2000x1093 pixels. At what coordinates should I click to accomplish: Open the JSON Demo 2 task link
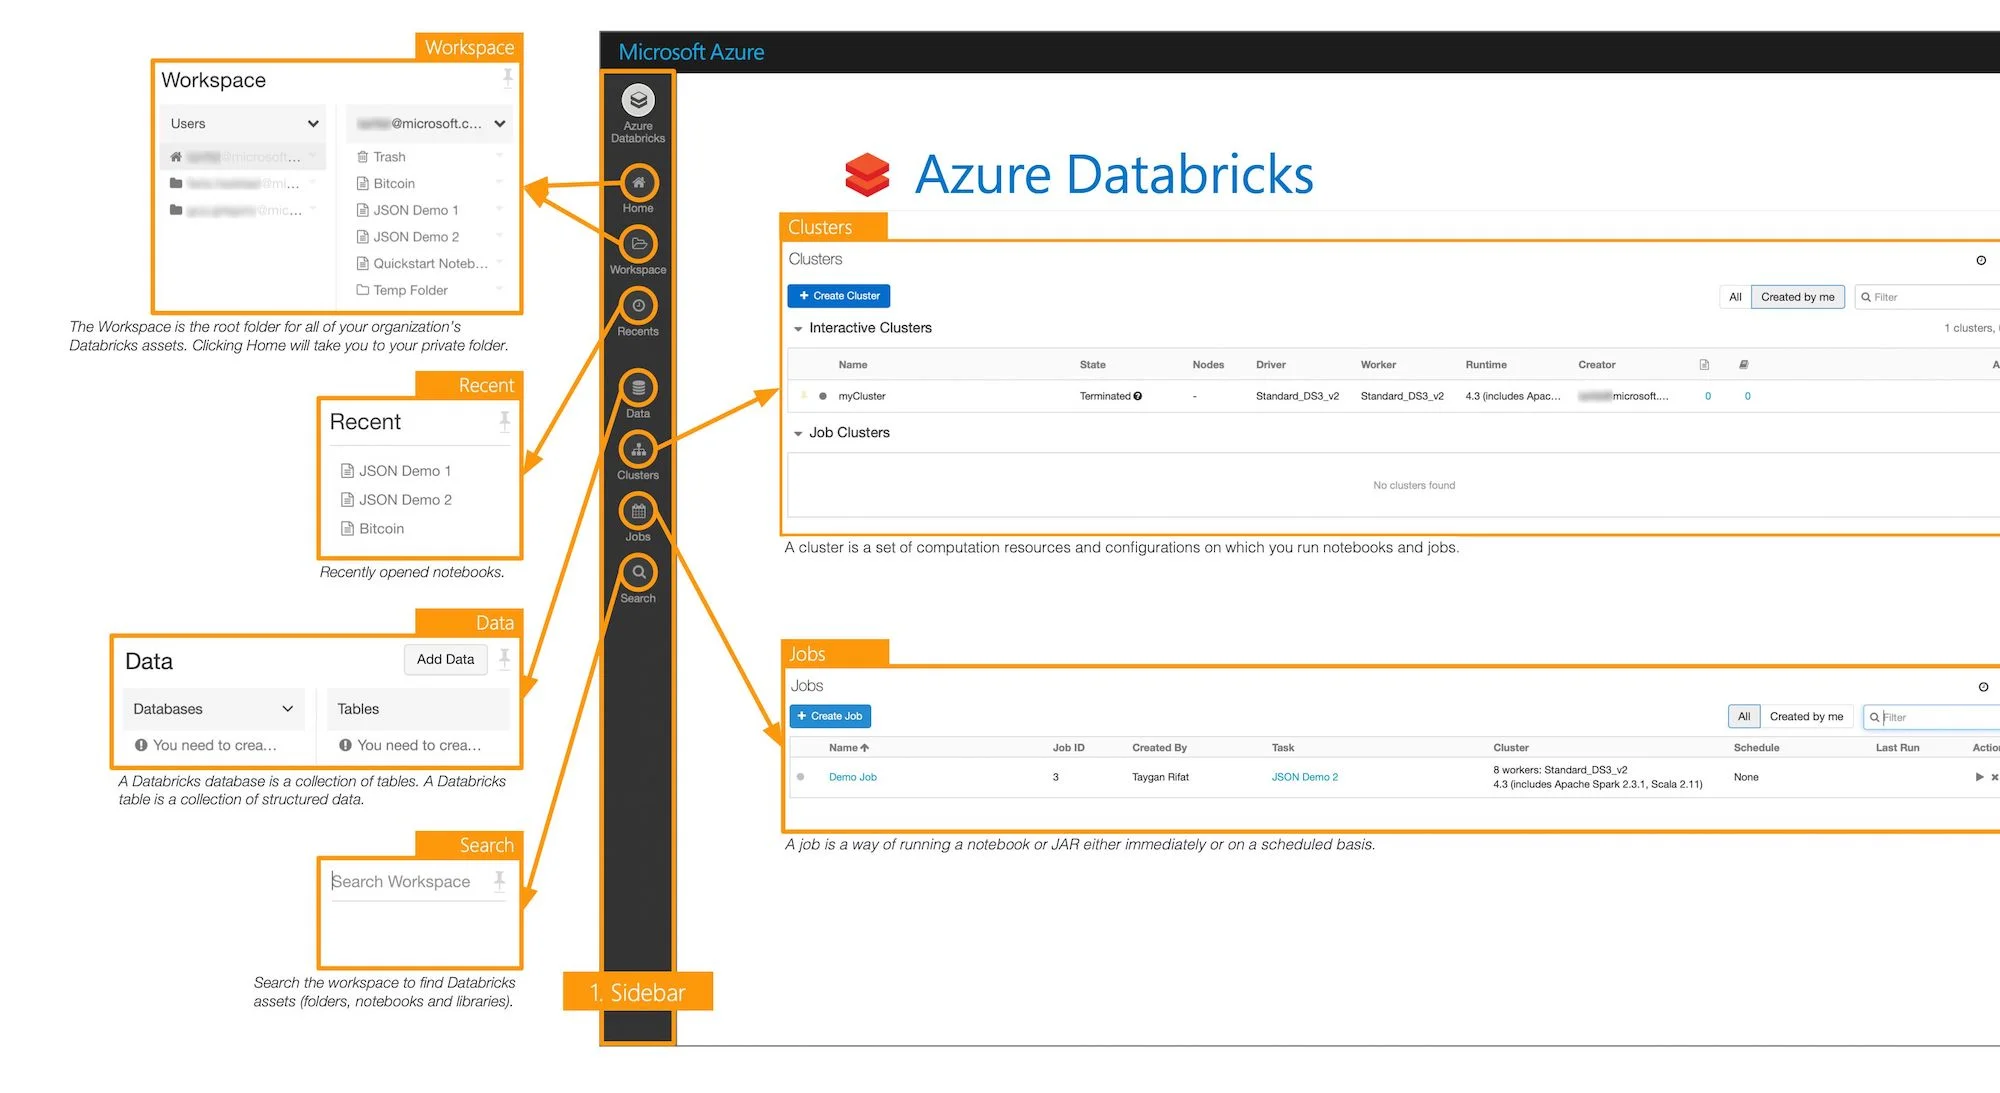point(1304,777)
